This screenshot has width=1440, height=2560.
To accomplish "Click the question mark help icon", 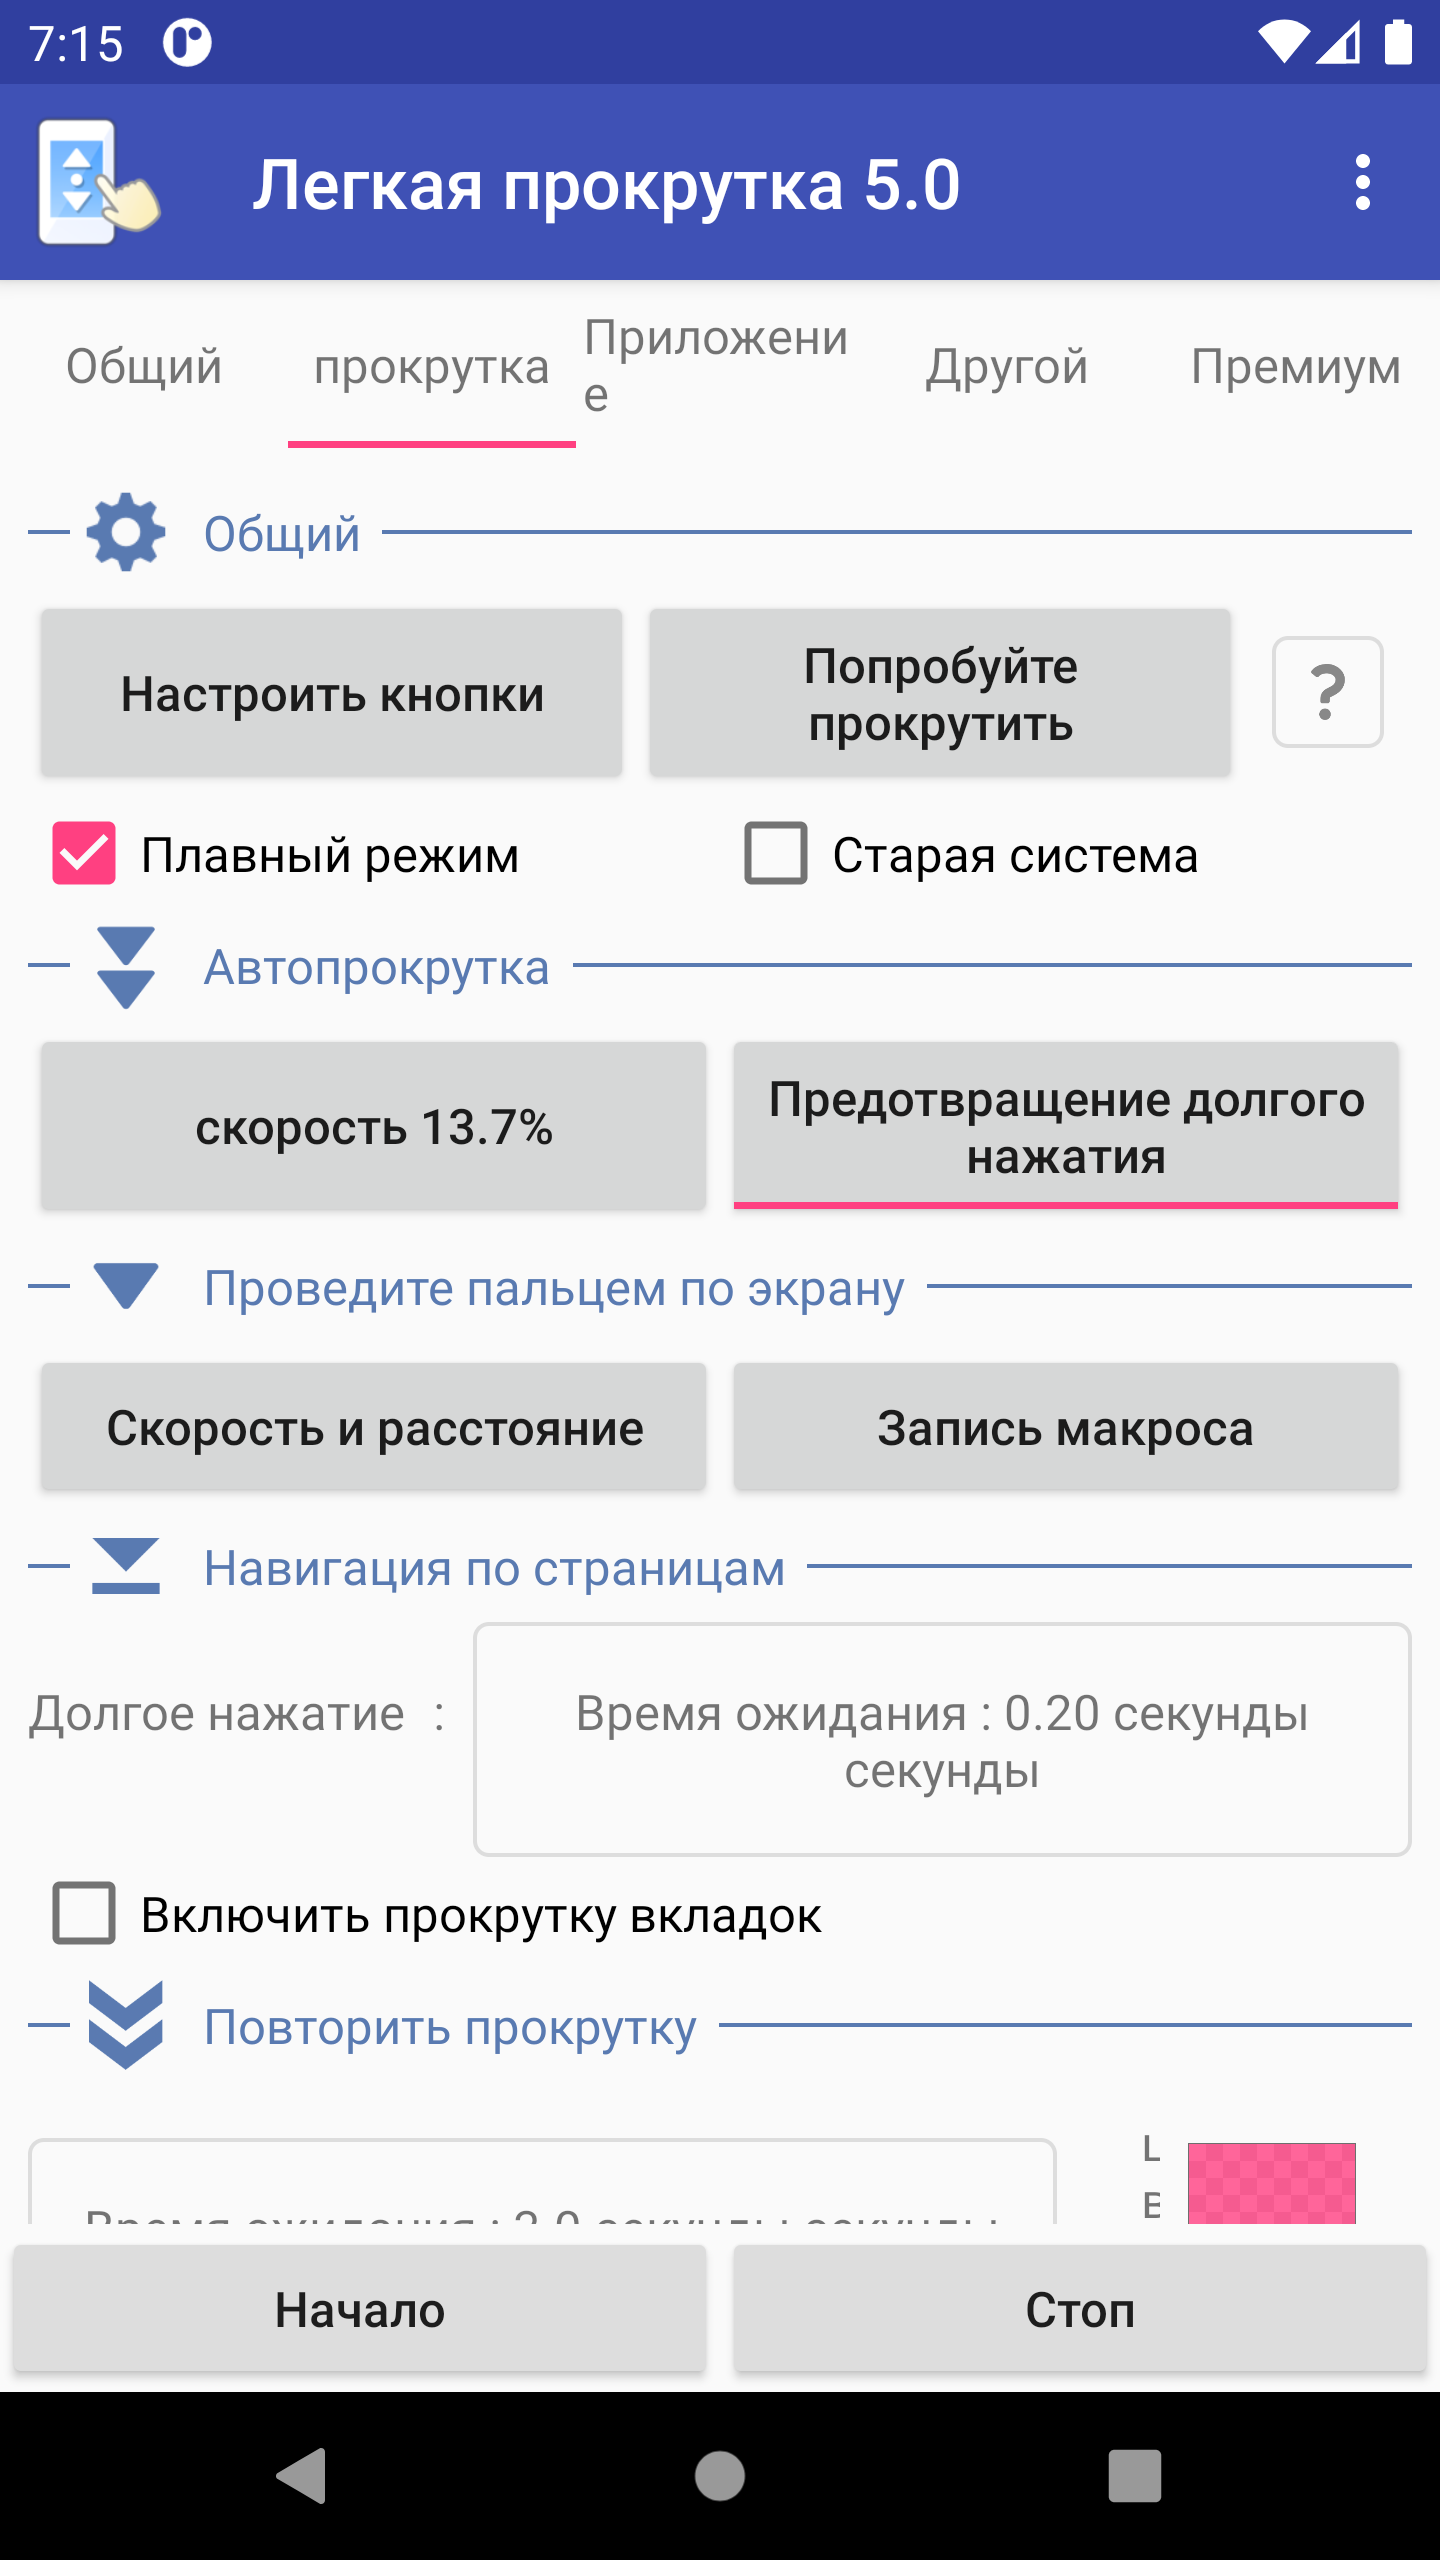I will coord(1327,692).
